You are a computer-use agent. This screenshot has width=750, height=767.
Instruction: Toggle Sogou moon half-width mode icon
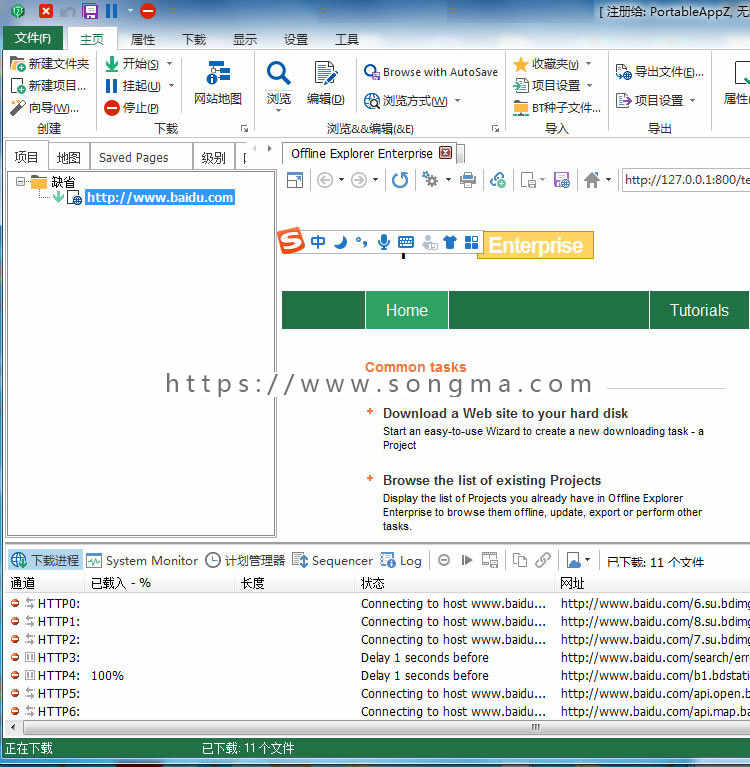[x=341, y=242]
